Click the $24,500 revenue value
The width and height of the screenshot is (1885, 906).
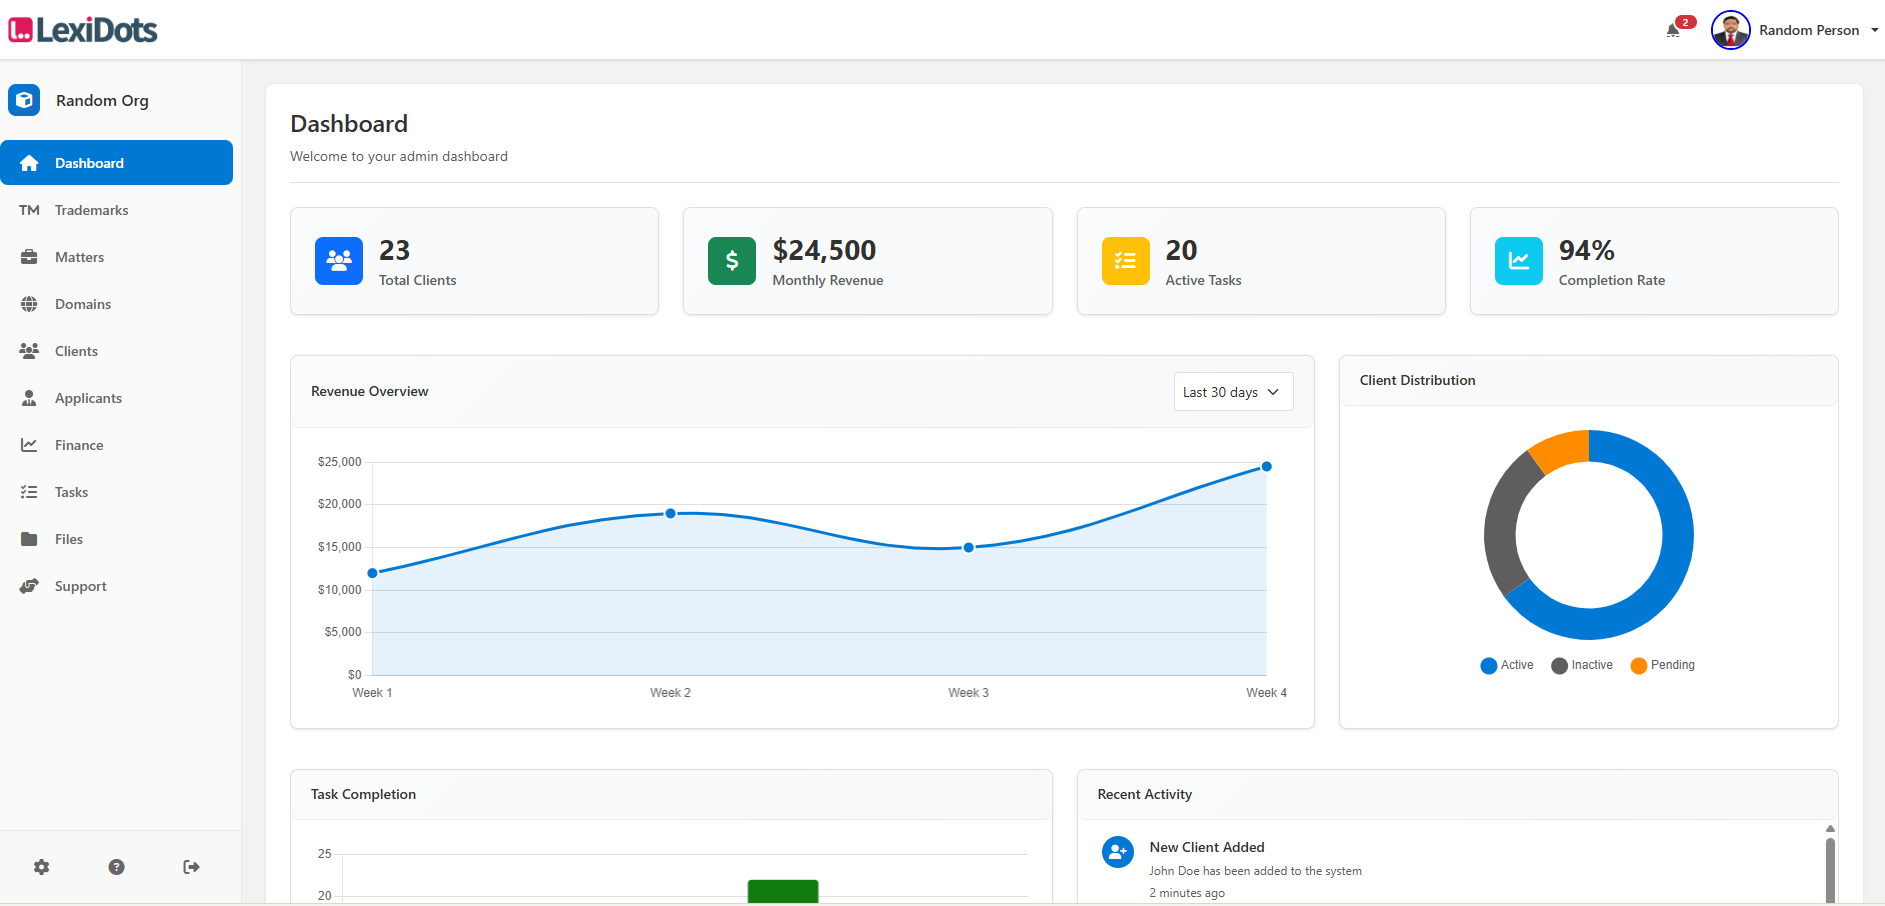[x=824, y=250]
